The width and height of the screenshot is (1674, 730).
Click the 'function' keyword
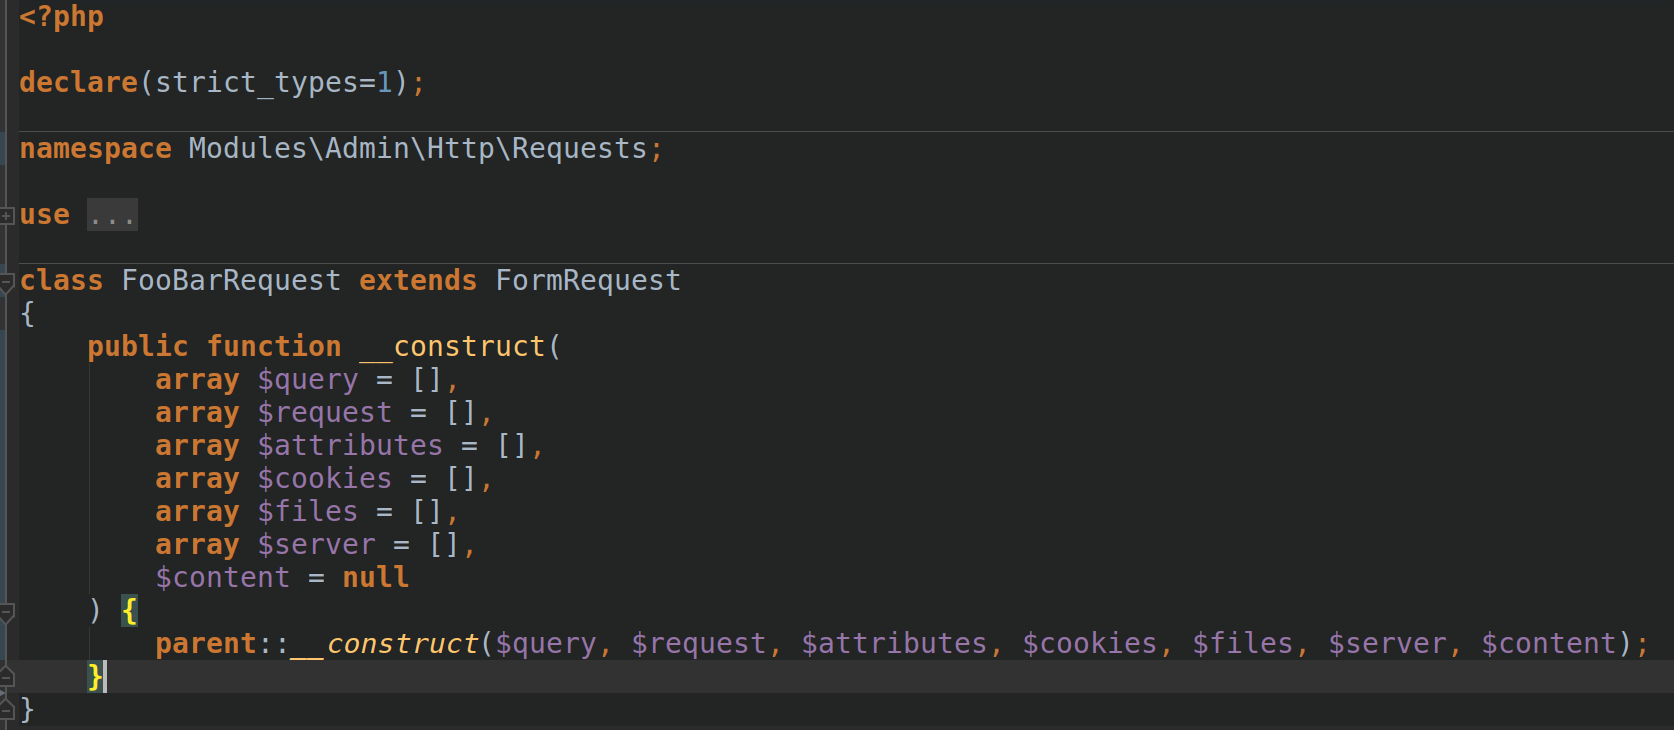(275, 347)
